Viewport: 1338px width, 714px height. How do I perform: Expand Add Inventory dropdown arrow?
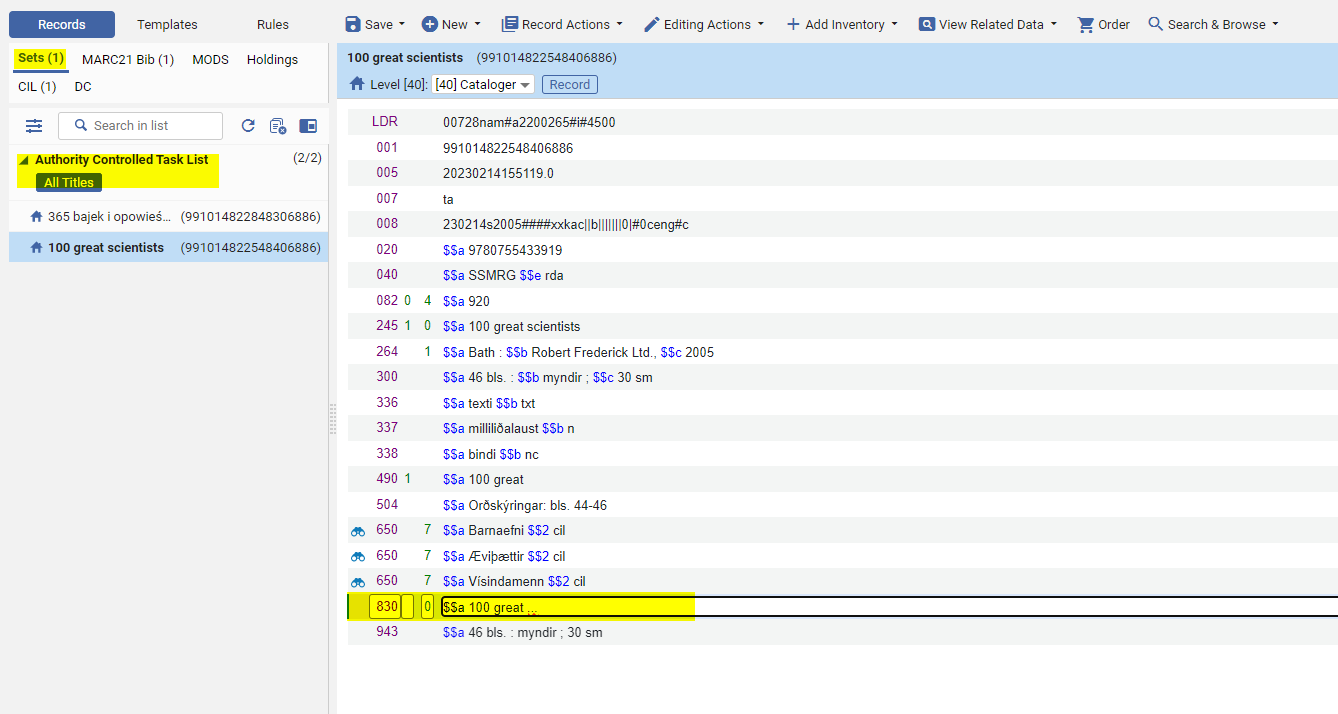pyautogui.click(x=894, y=25)
